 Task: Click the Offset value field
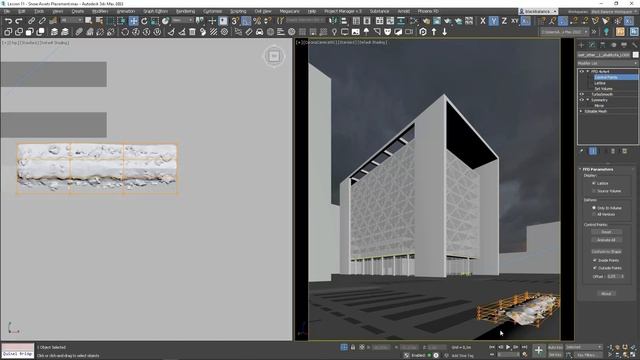(613, 276)
